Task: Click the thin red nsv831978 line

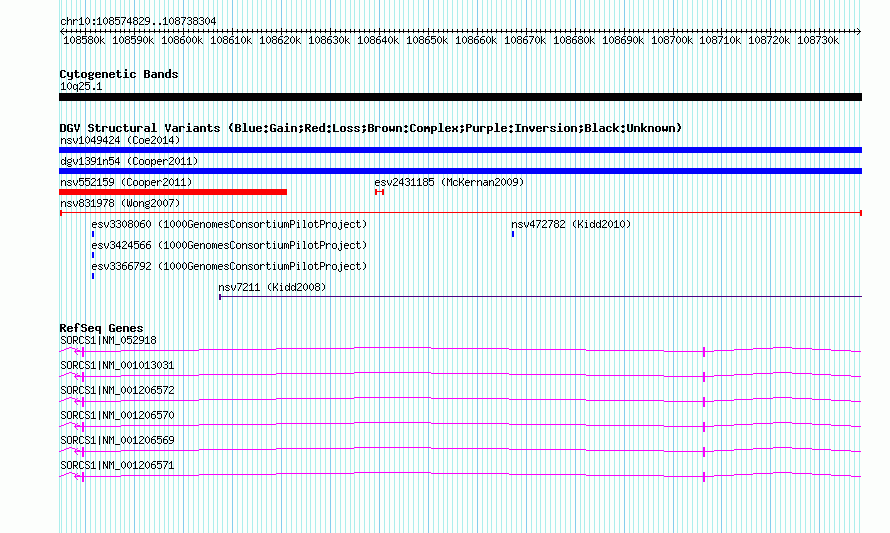Action: pyautogui.click(x=460, y=213)
